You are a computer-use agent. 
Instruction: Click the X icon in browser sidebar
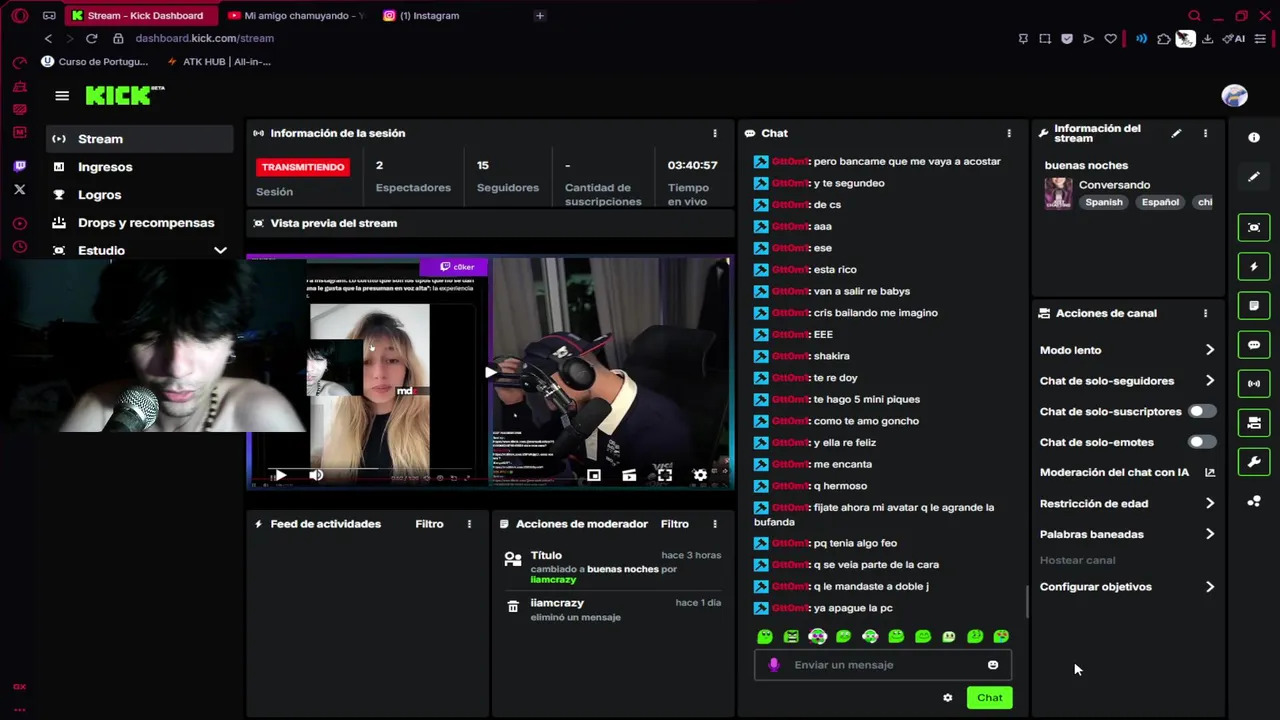[19, 189]
